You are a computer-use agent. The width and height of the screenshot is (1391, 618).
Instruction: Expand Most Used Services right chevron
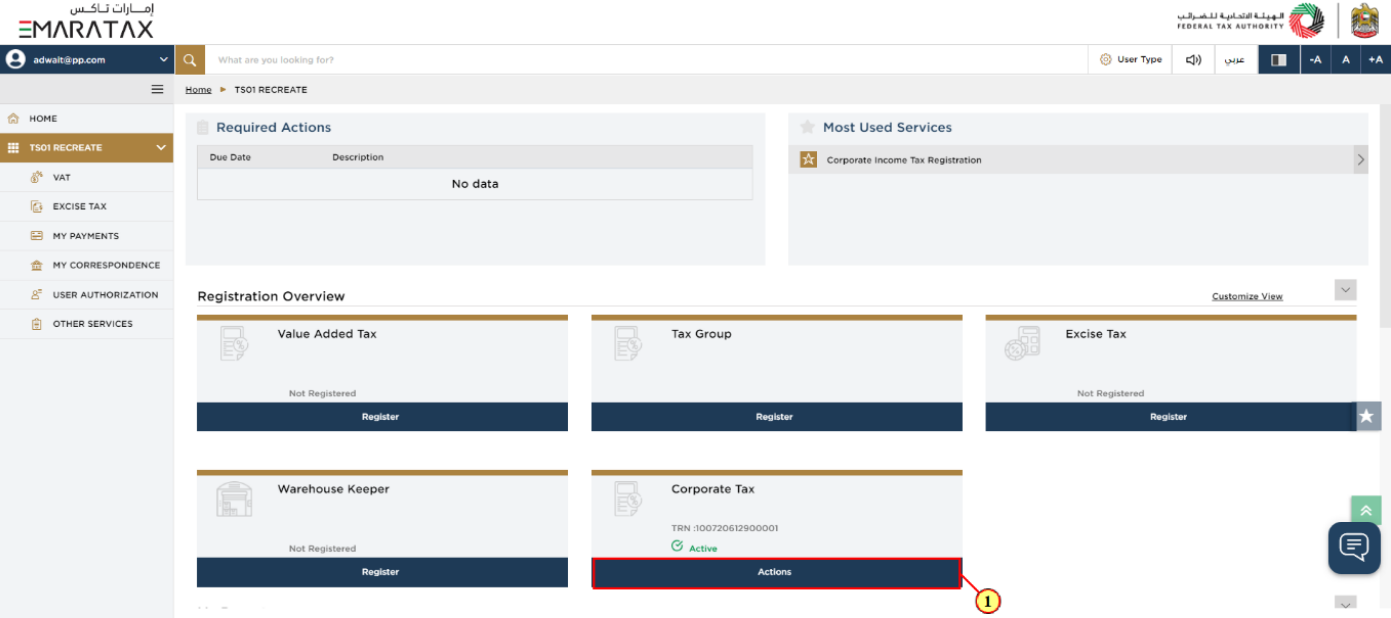1361,159
